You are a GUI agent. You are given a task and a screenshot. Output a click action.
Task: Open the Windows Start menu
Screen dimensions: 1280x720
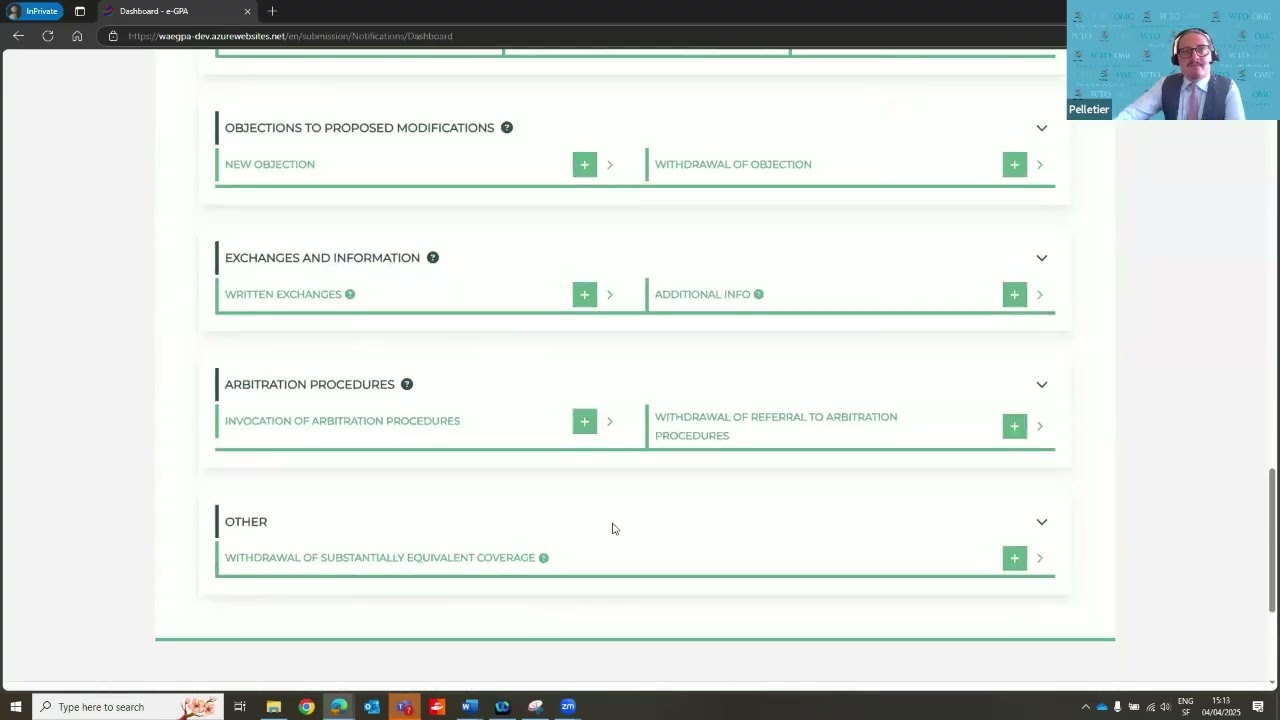click(x=16, y=707)
